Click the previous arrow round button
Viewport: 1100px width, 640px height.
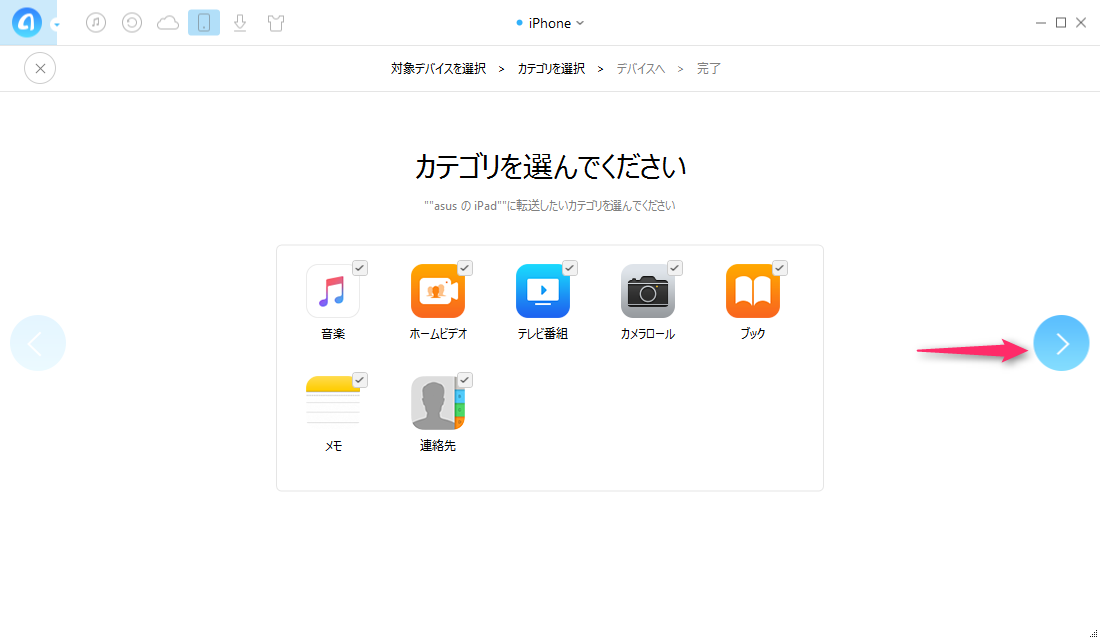tap(38, 343)
